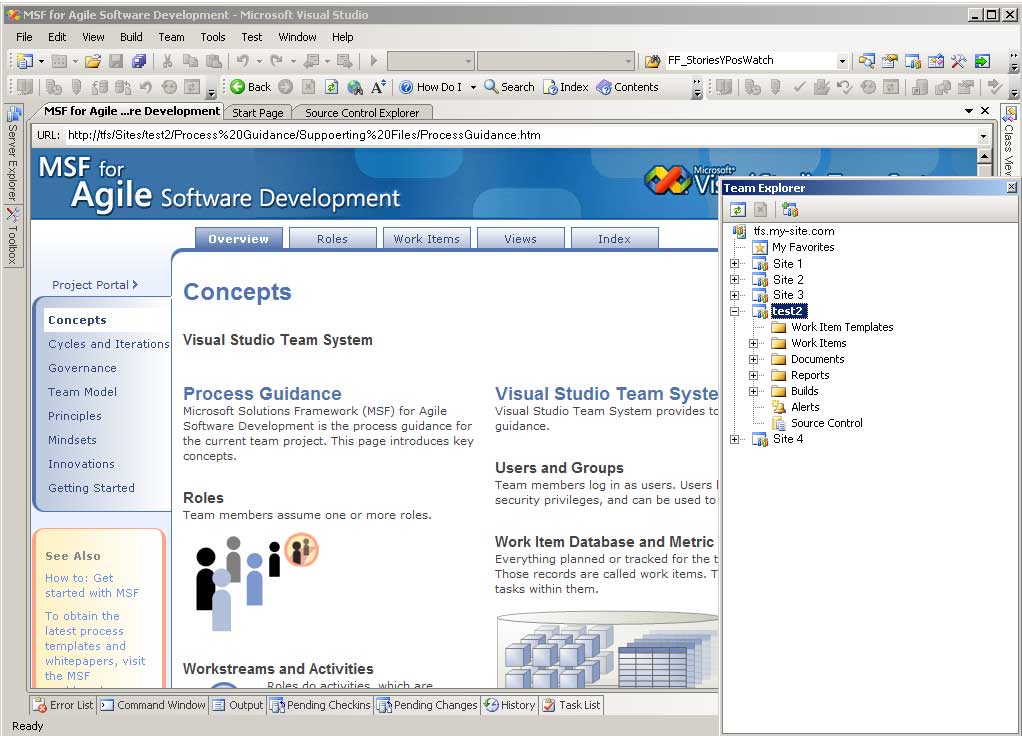Open the Pending Checkins panel tab
Image resolution: width=1022 pixels, height=736 pixels.
point(320,705)
